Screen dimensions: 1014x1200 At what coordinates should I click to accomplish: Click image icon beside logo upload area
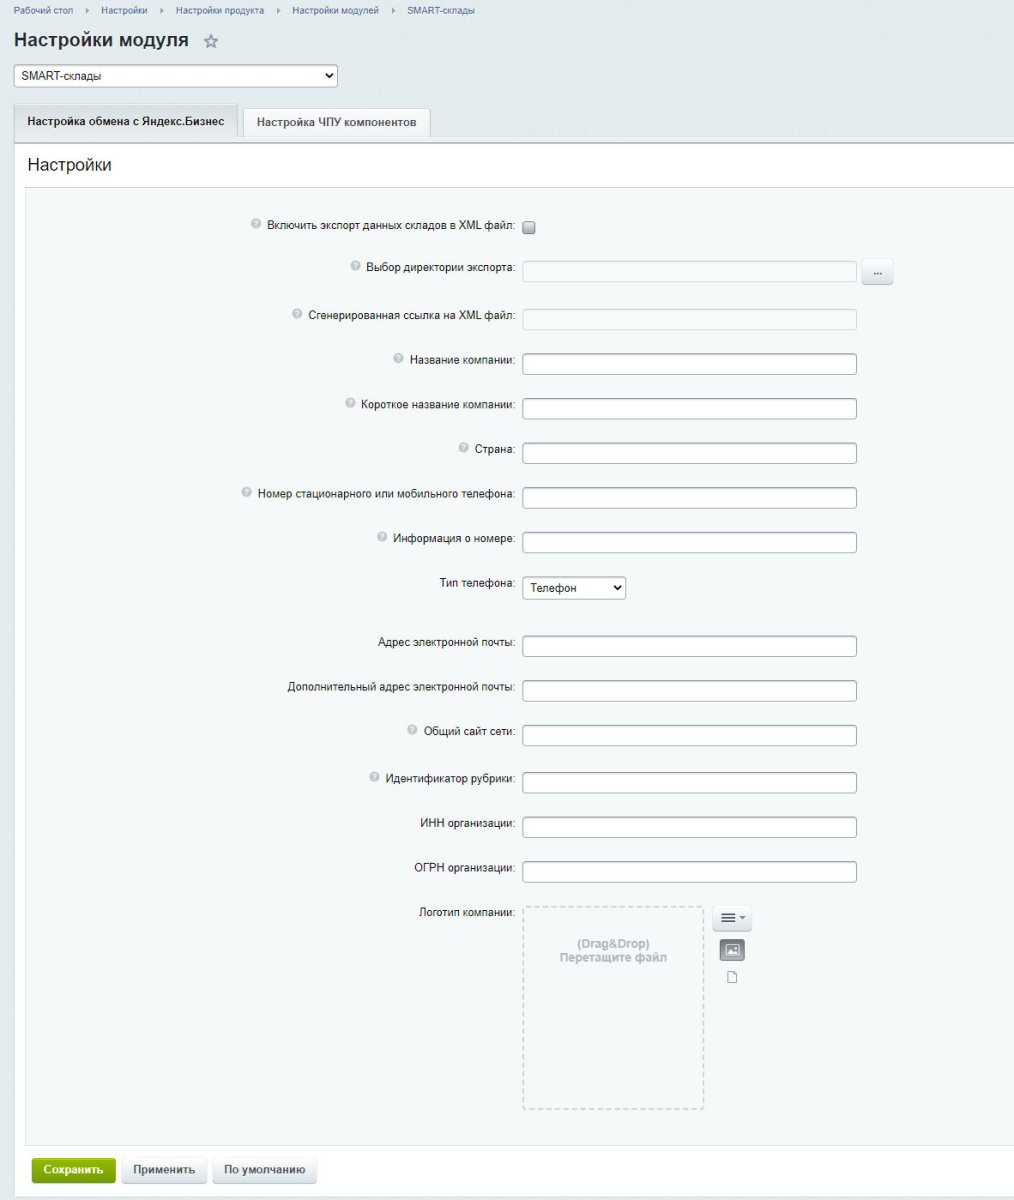pos(732,950)
